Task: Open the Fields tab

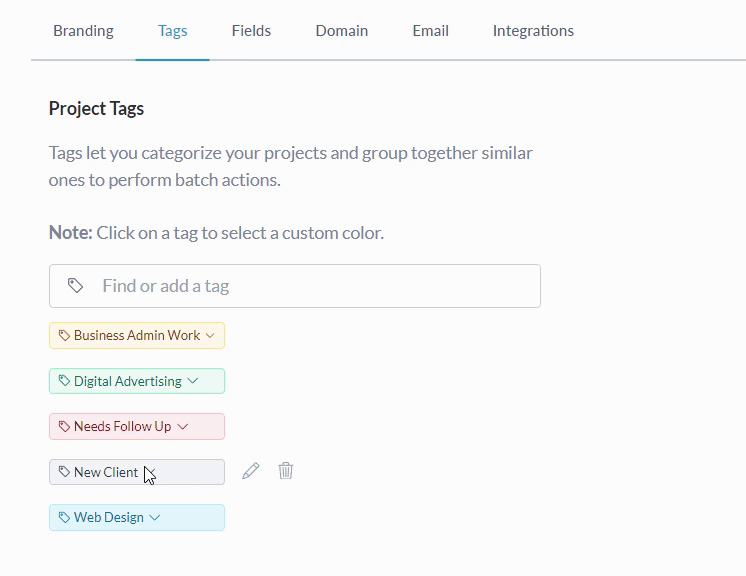Action: click(x=251, y=31)
